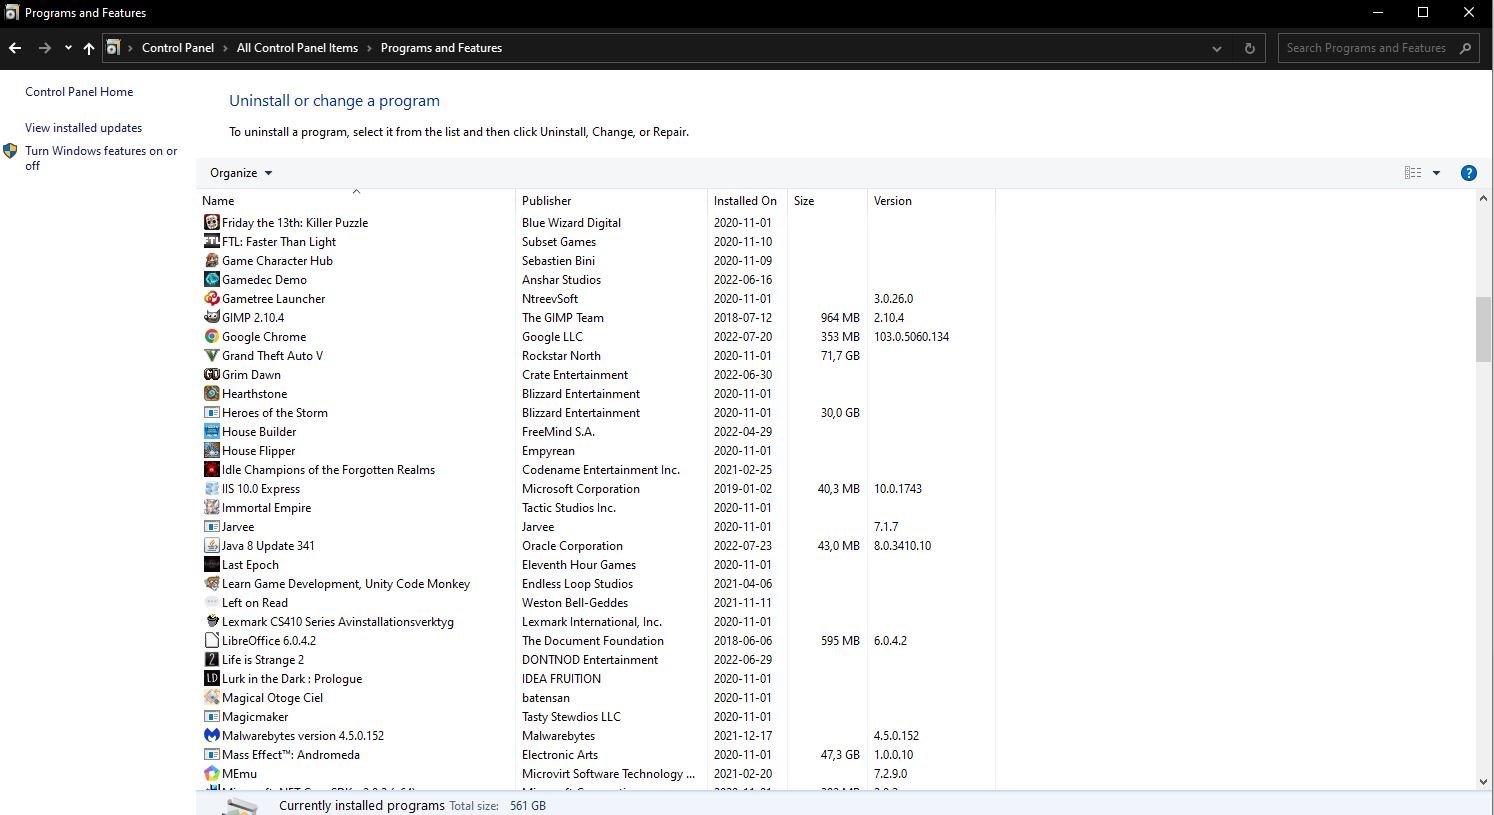Click the Gamedec Demo icon

[x=211, y=279]
